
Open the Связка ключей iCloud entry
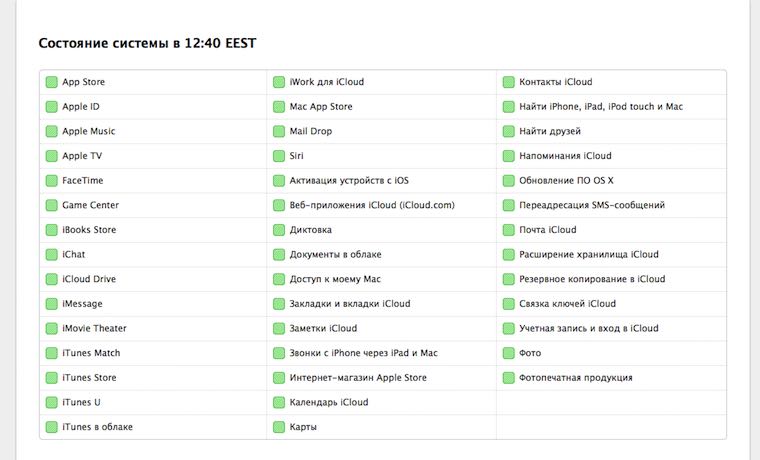coord(568,304)
